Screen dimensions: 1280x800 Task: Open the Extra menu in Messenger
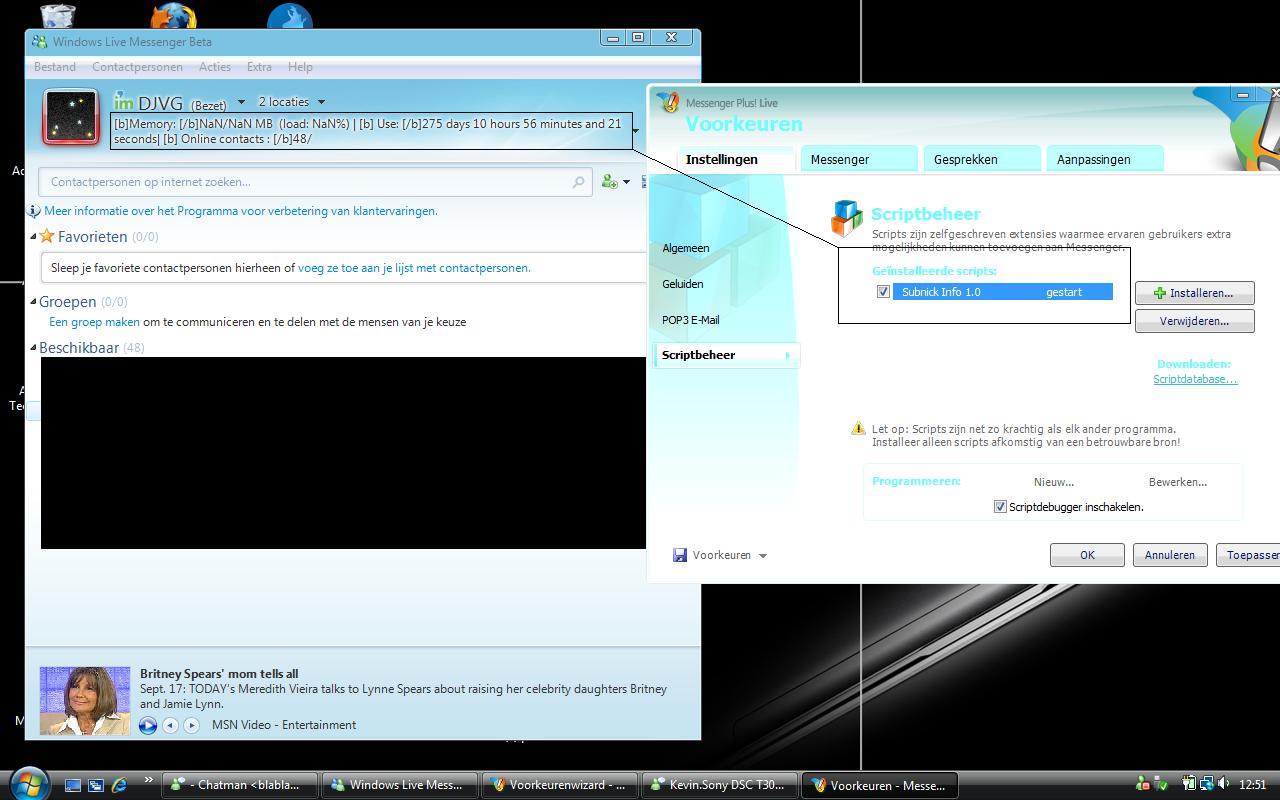pos(259,67)
